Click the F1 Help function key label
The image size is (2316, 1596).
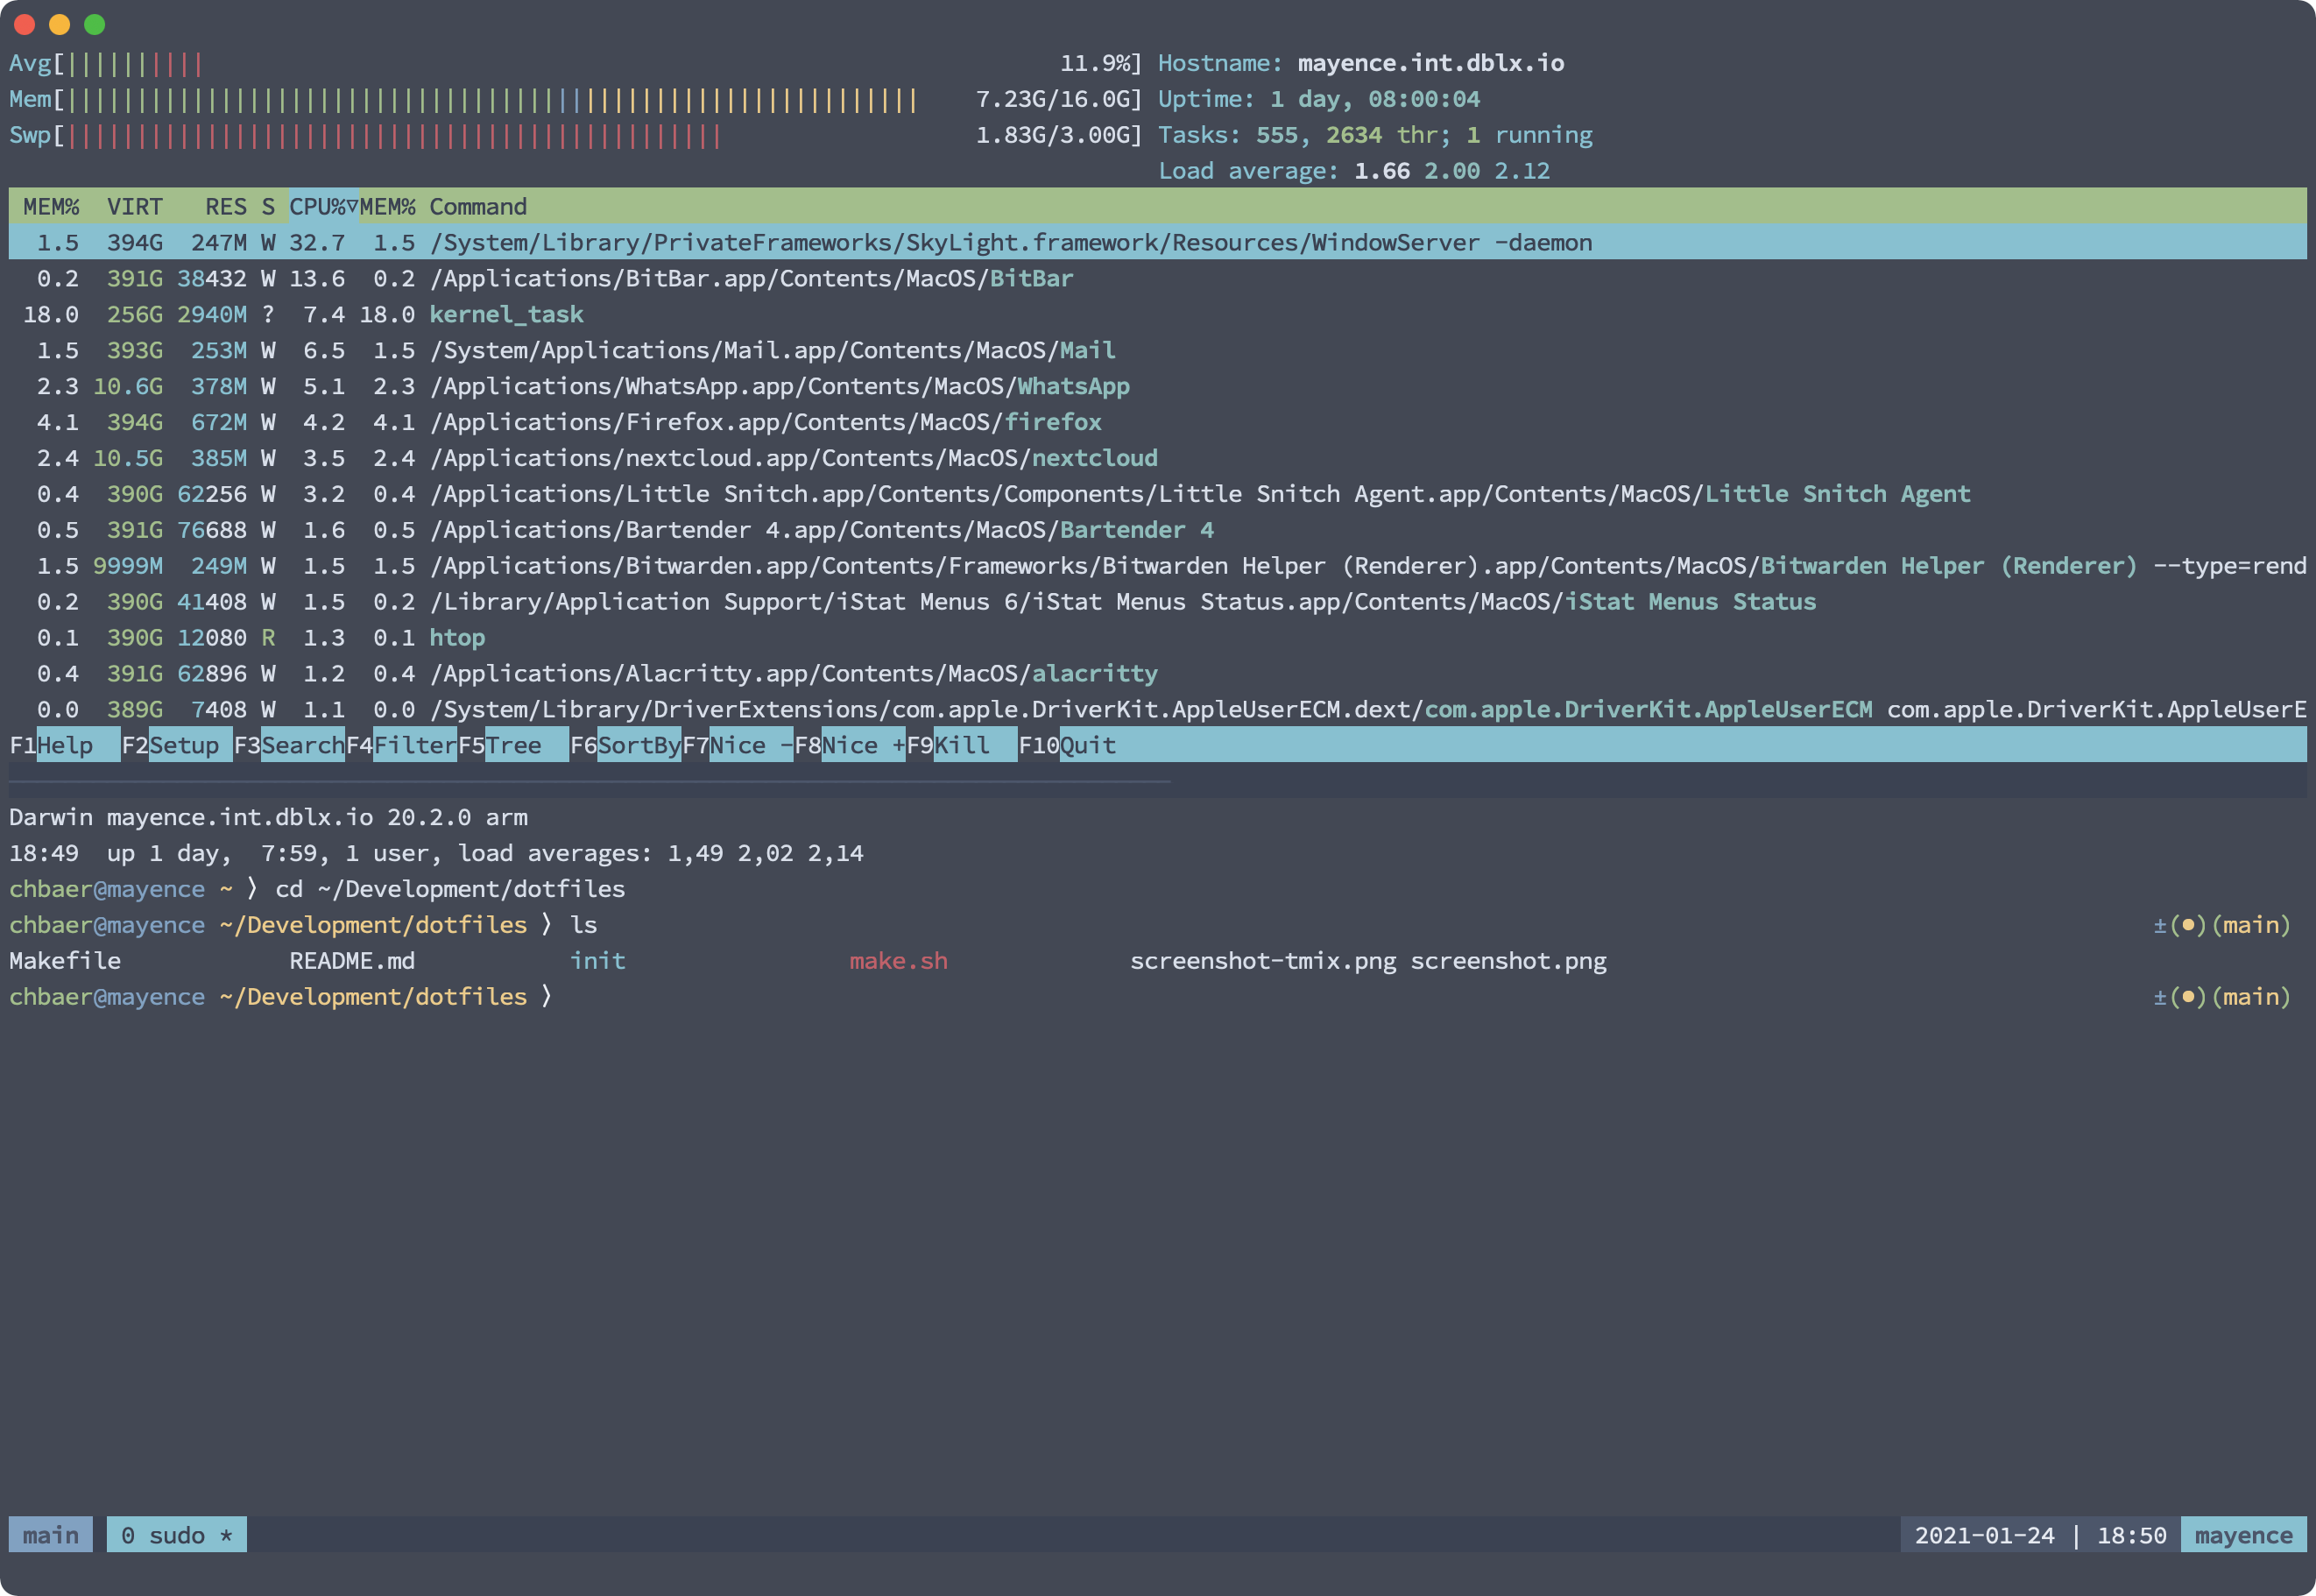tap(64, 745)
